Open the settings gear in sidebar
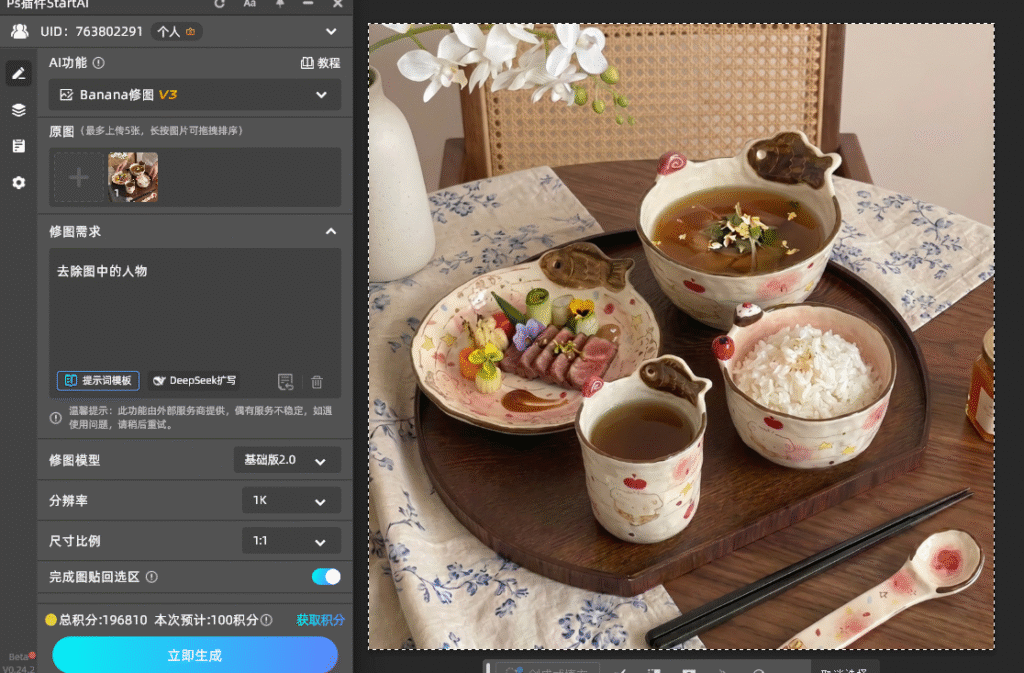The height and width of the screenshot is (673, 1024). click(x=18, y=182)
